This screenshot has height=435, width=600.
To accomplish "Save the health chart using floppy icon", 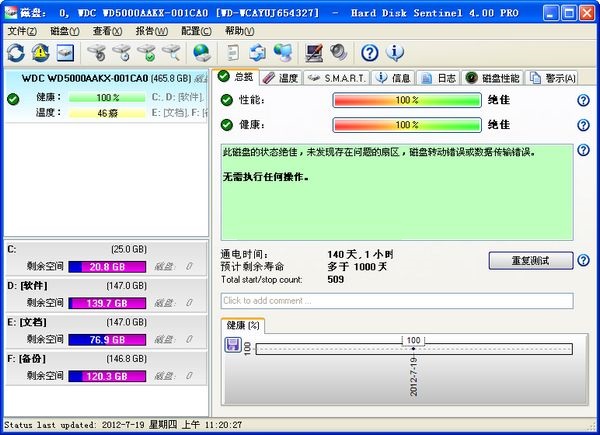I will point(234,345).
